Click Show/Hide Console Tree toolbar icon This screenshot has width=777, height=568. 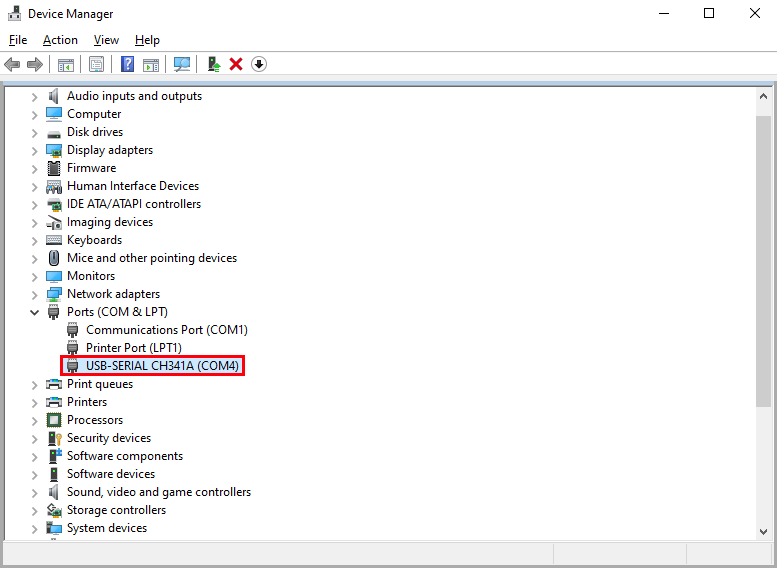click(x=66, y=64)
